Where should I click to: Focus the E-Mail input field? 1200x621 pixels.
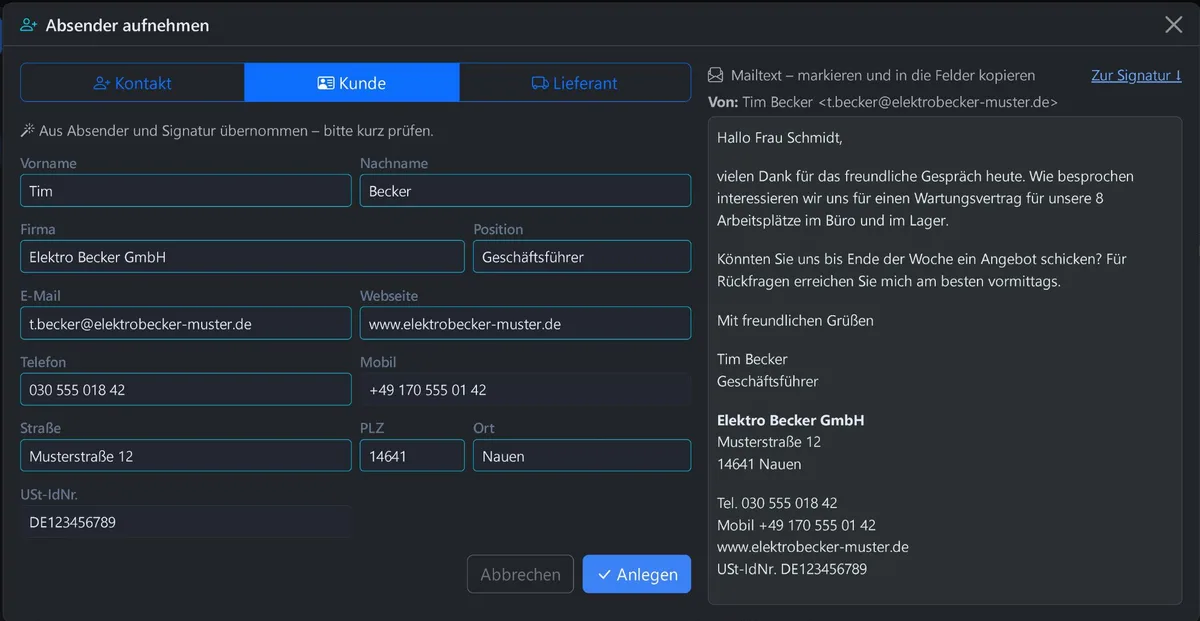(x=186, y=324)
